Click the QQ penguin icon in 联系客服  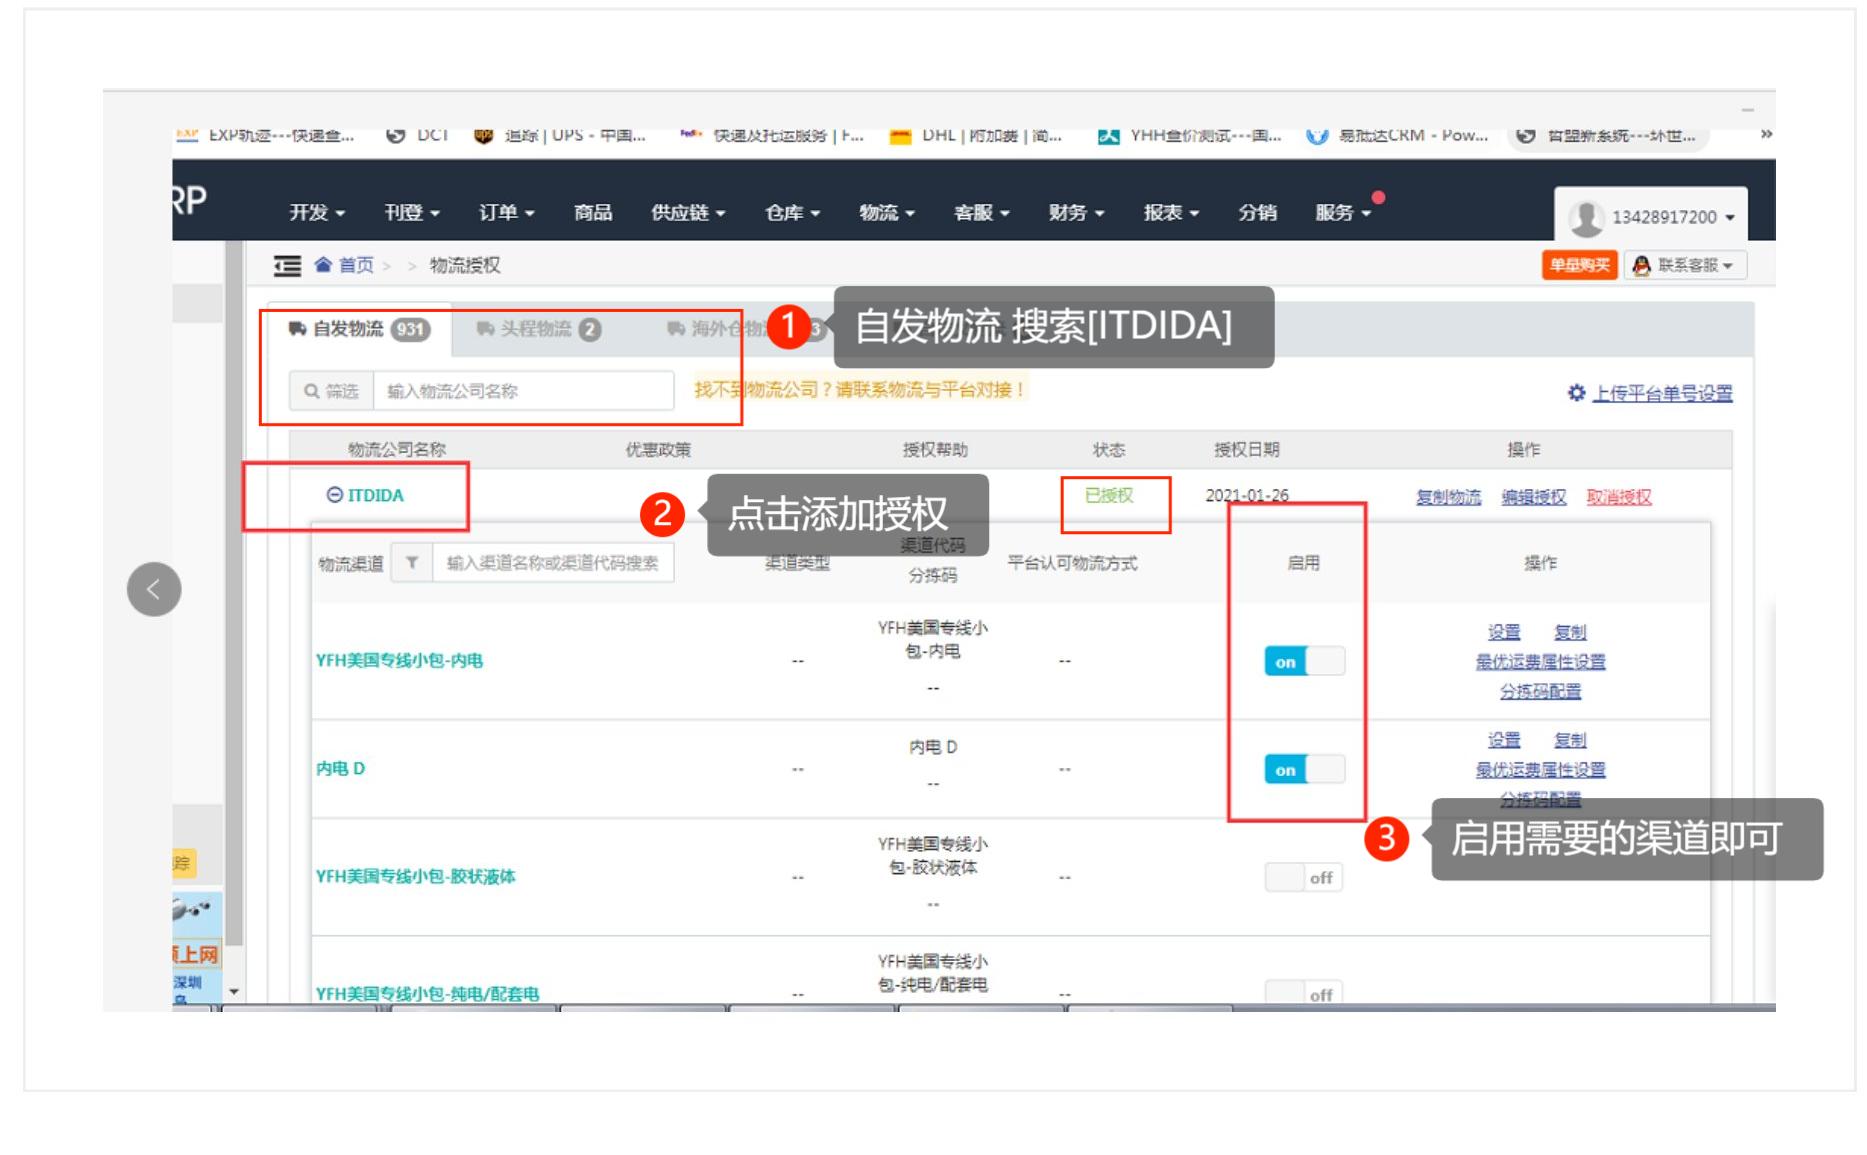[x=1641, y=265]
